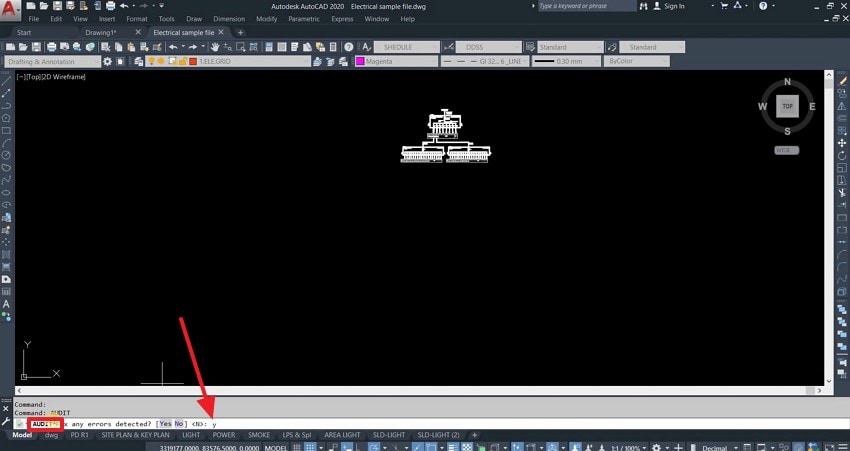The image size is (850, 451).
Task: Click the Properties palette icon in toolbar
Action: 269,47
